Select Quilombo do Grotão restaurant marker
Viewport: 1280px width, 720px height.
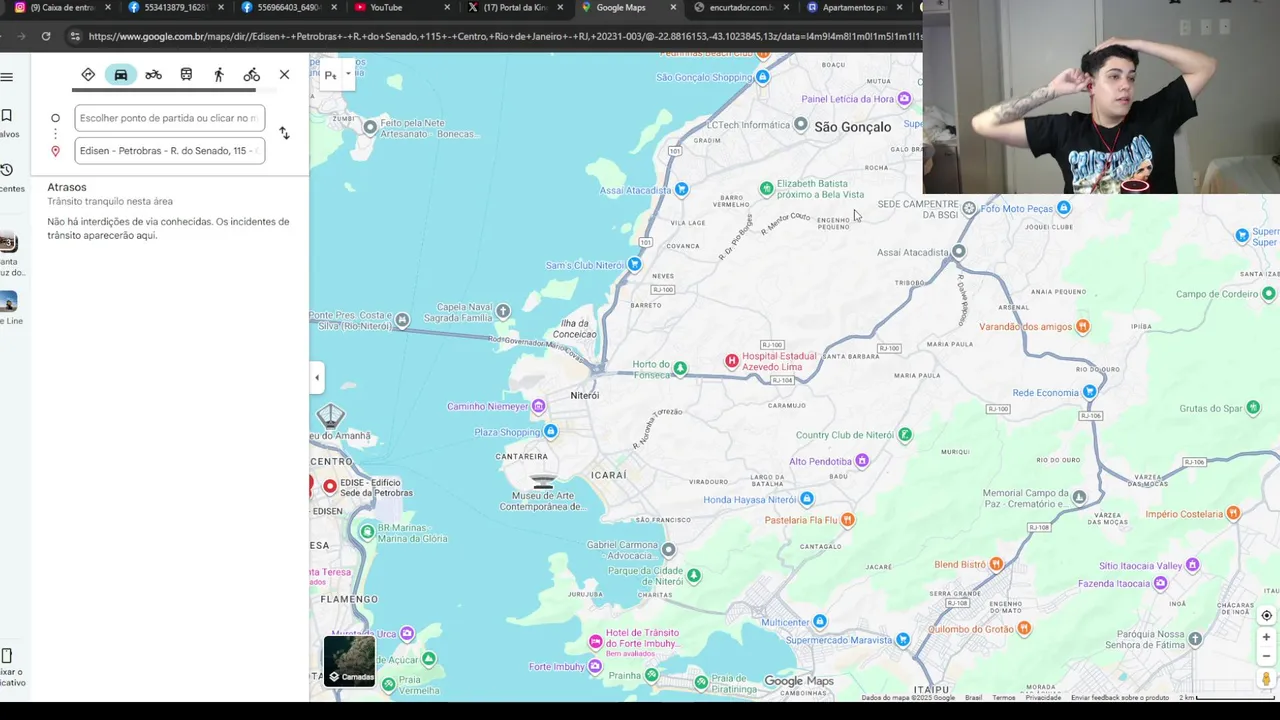[x=1024, y=629]
